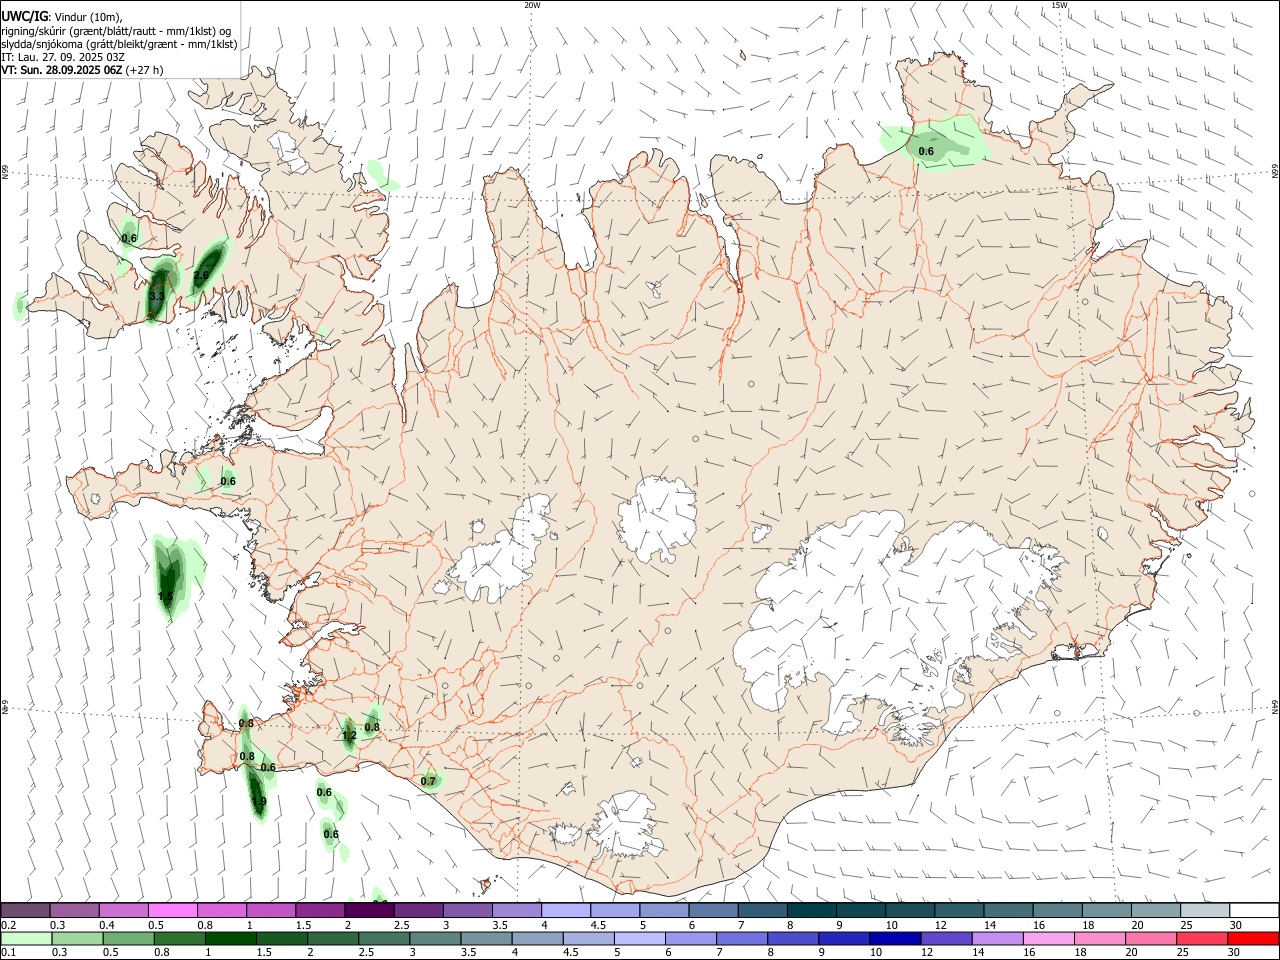Click the 'slydda/snjókoma' legend description line

[119, 44]
